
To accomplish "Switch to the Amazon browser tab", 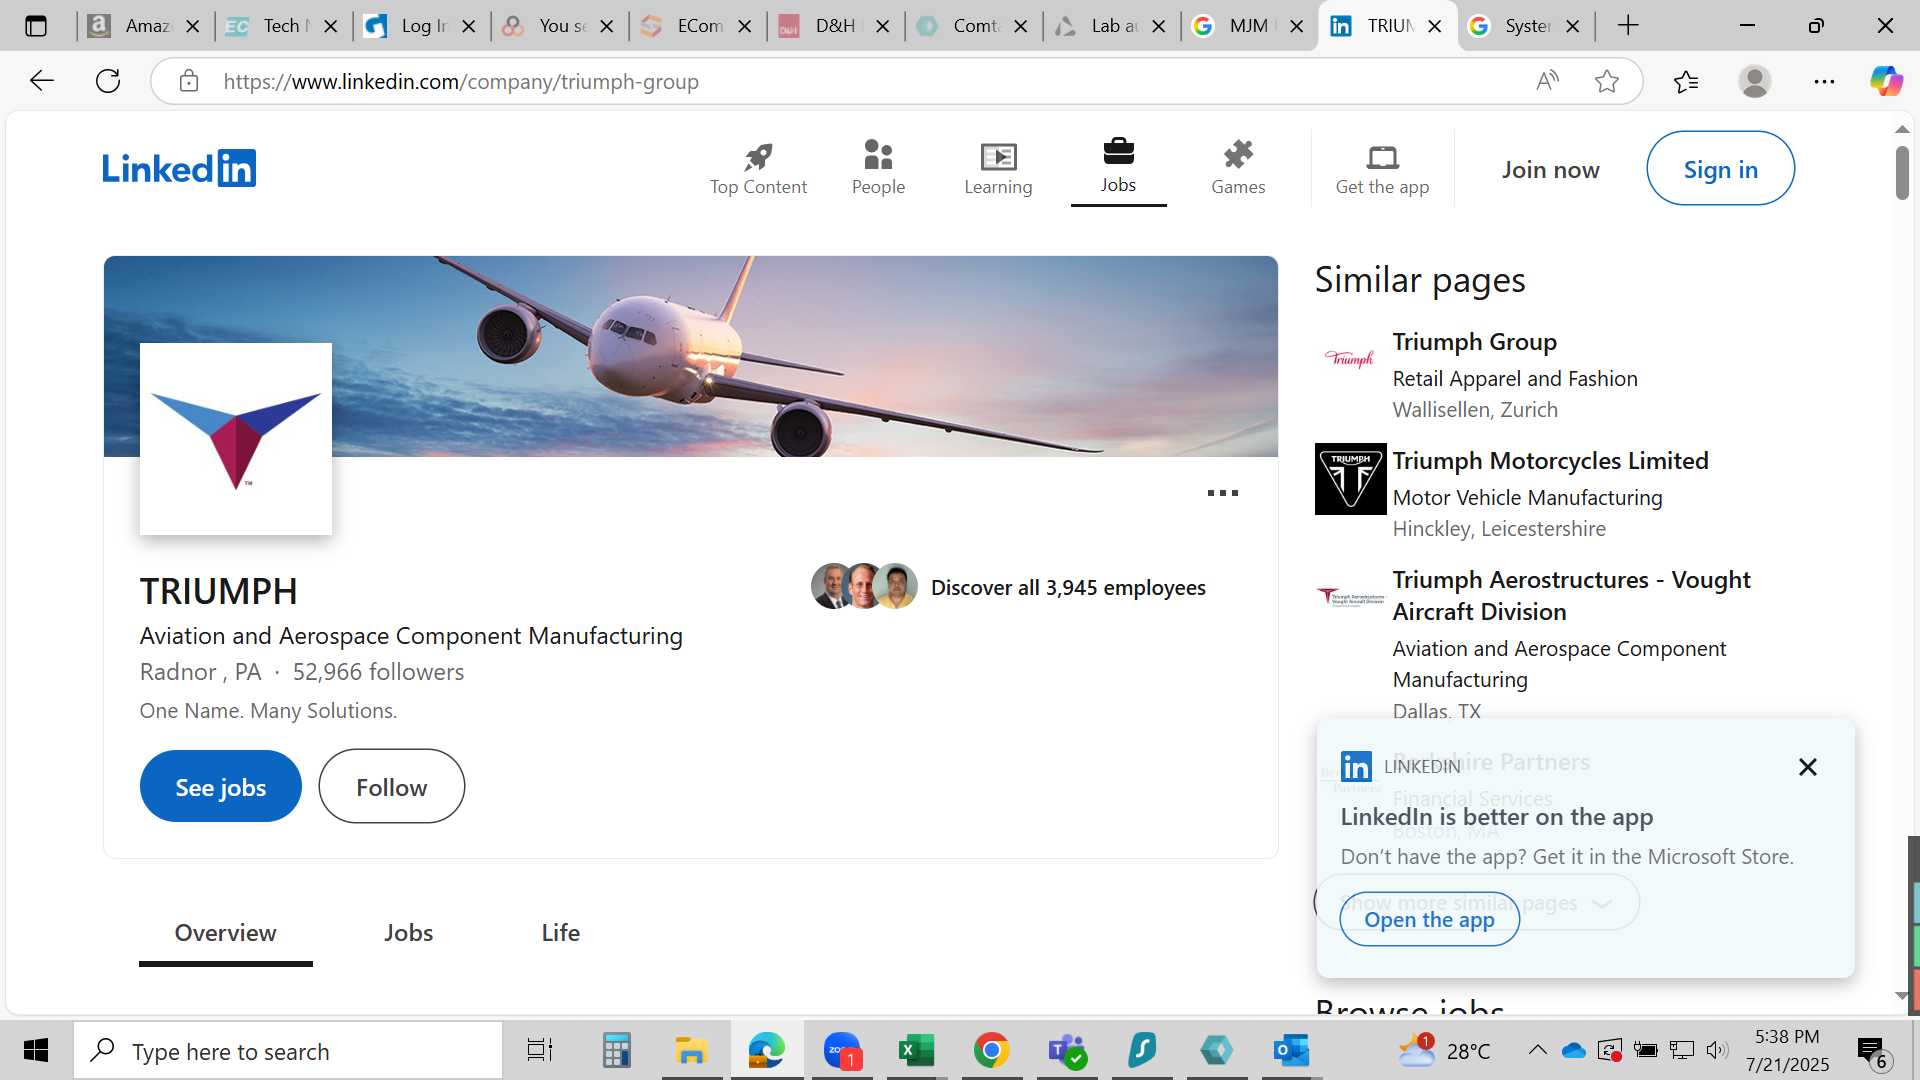I will (x=144, y=26).
